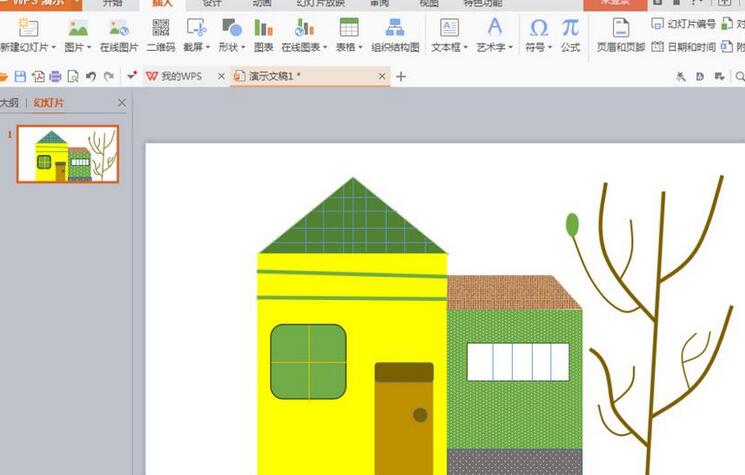Click the 日期和时间 date and time button
The image size is (745, 475).
pos(683,47)
